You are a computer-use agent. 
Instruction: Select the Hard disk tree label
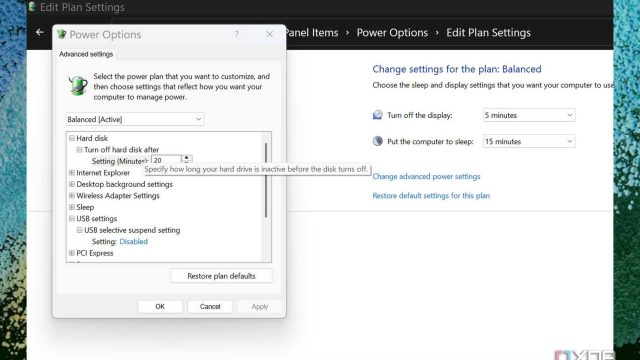click(92, 138)
